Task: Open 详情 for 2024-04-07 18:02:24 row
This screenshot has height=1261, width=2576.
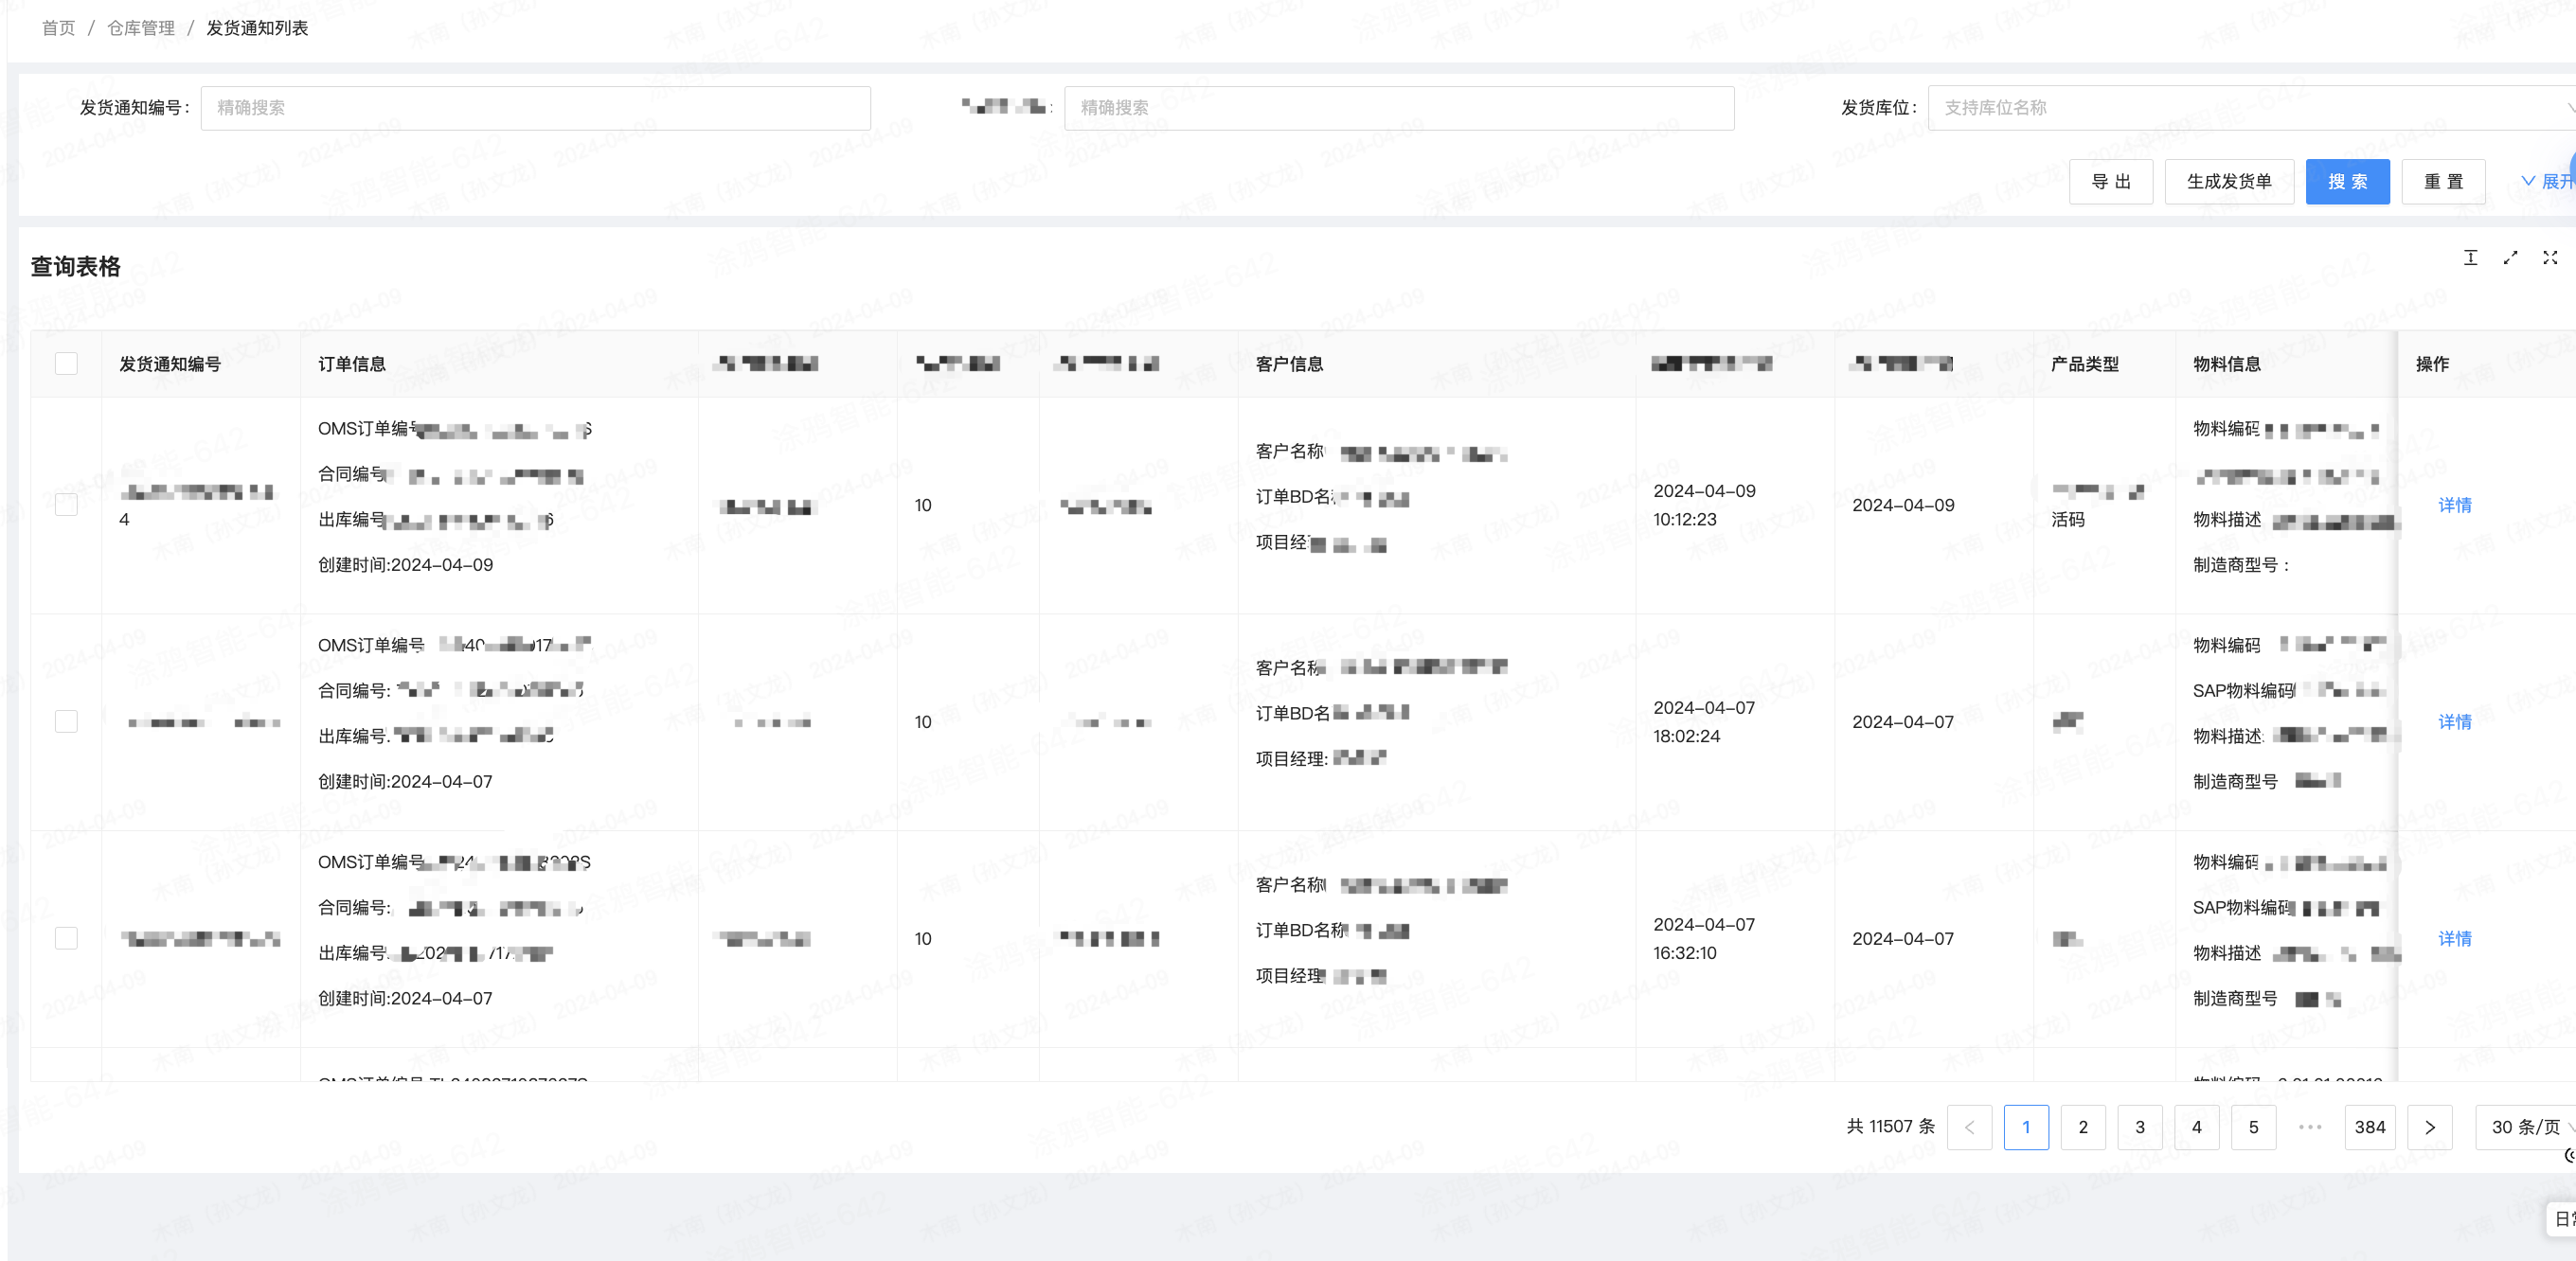Action: pos(2454,722)
